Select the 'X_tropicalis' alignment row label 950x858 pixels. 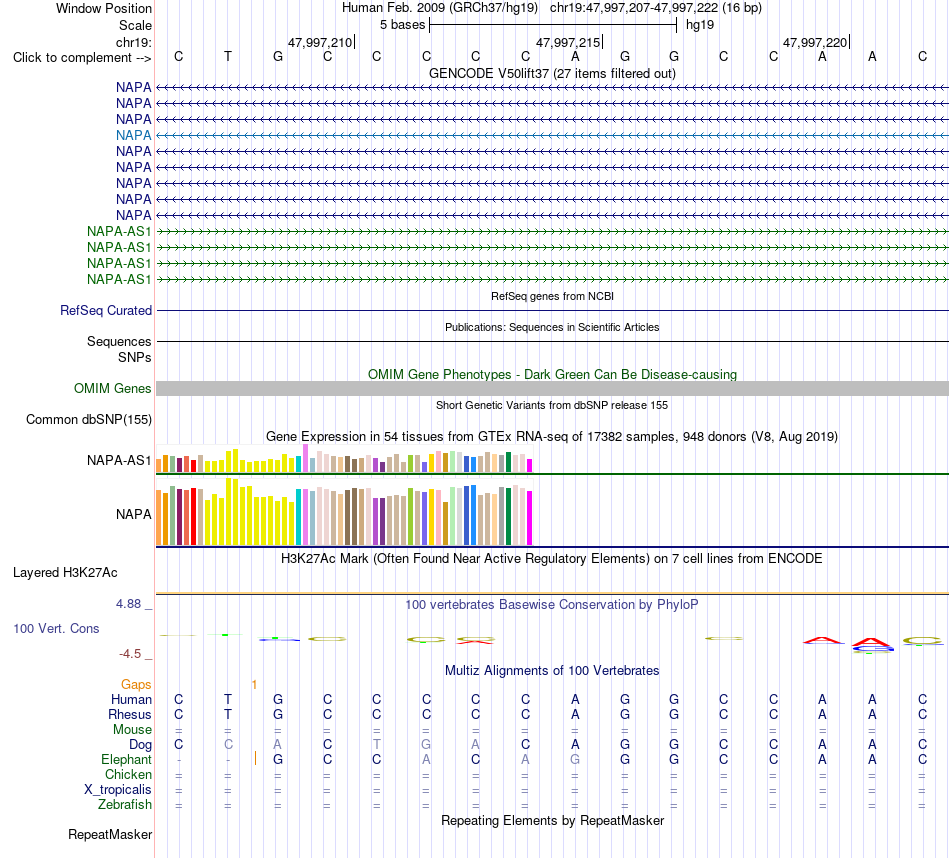118,790
